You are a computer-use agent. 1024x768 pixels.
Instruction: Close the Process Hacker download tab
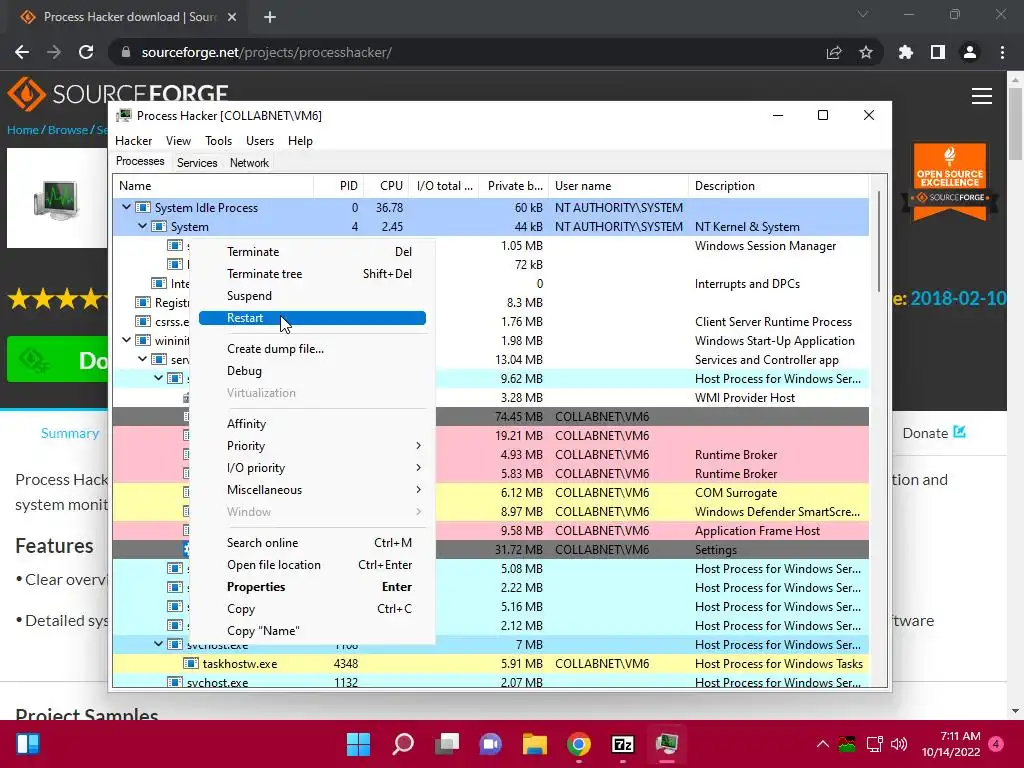[232, 17]
